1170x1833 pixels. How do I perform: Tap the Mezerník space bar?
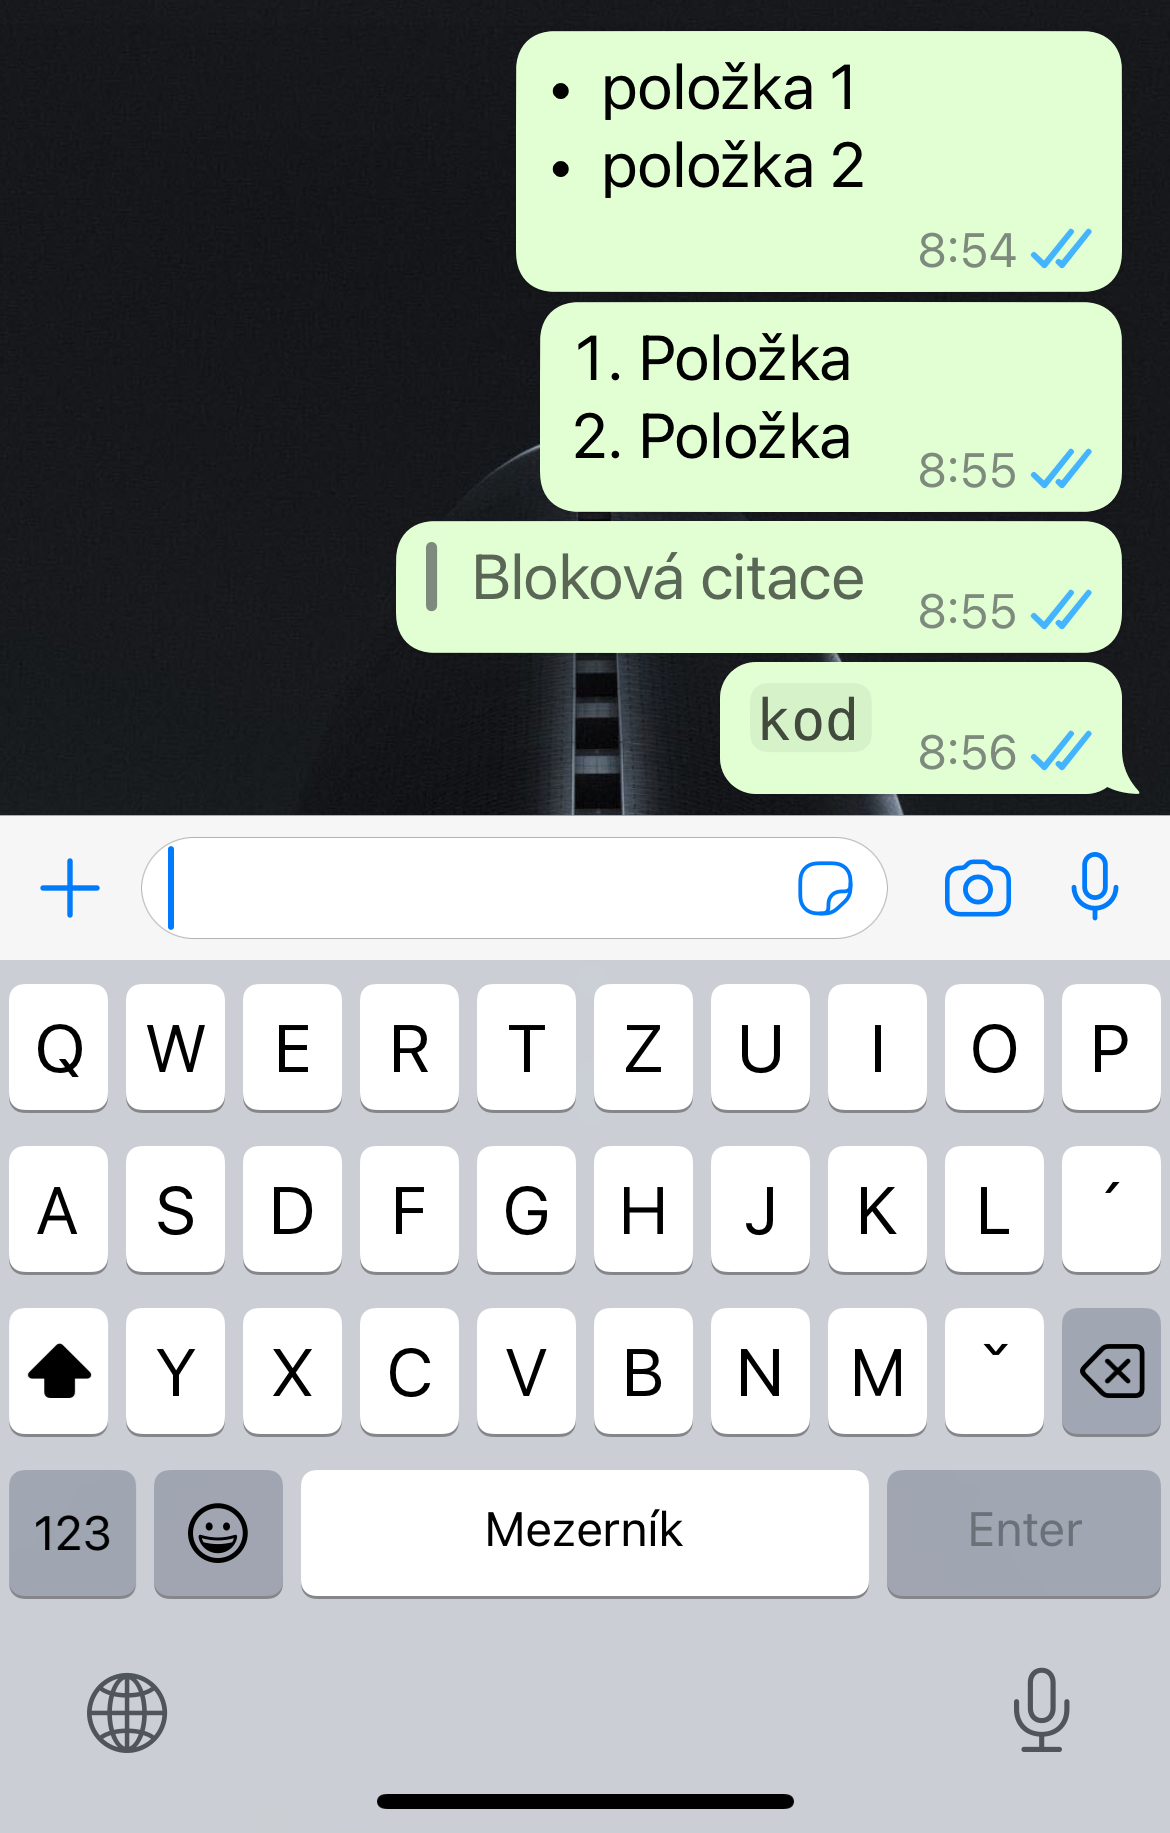tap(585, 1533)
